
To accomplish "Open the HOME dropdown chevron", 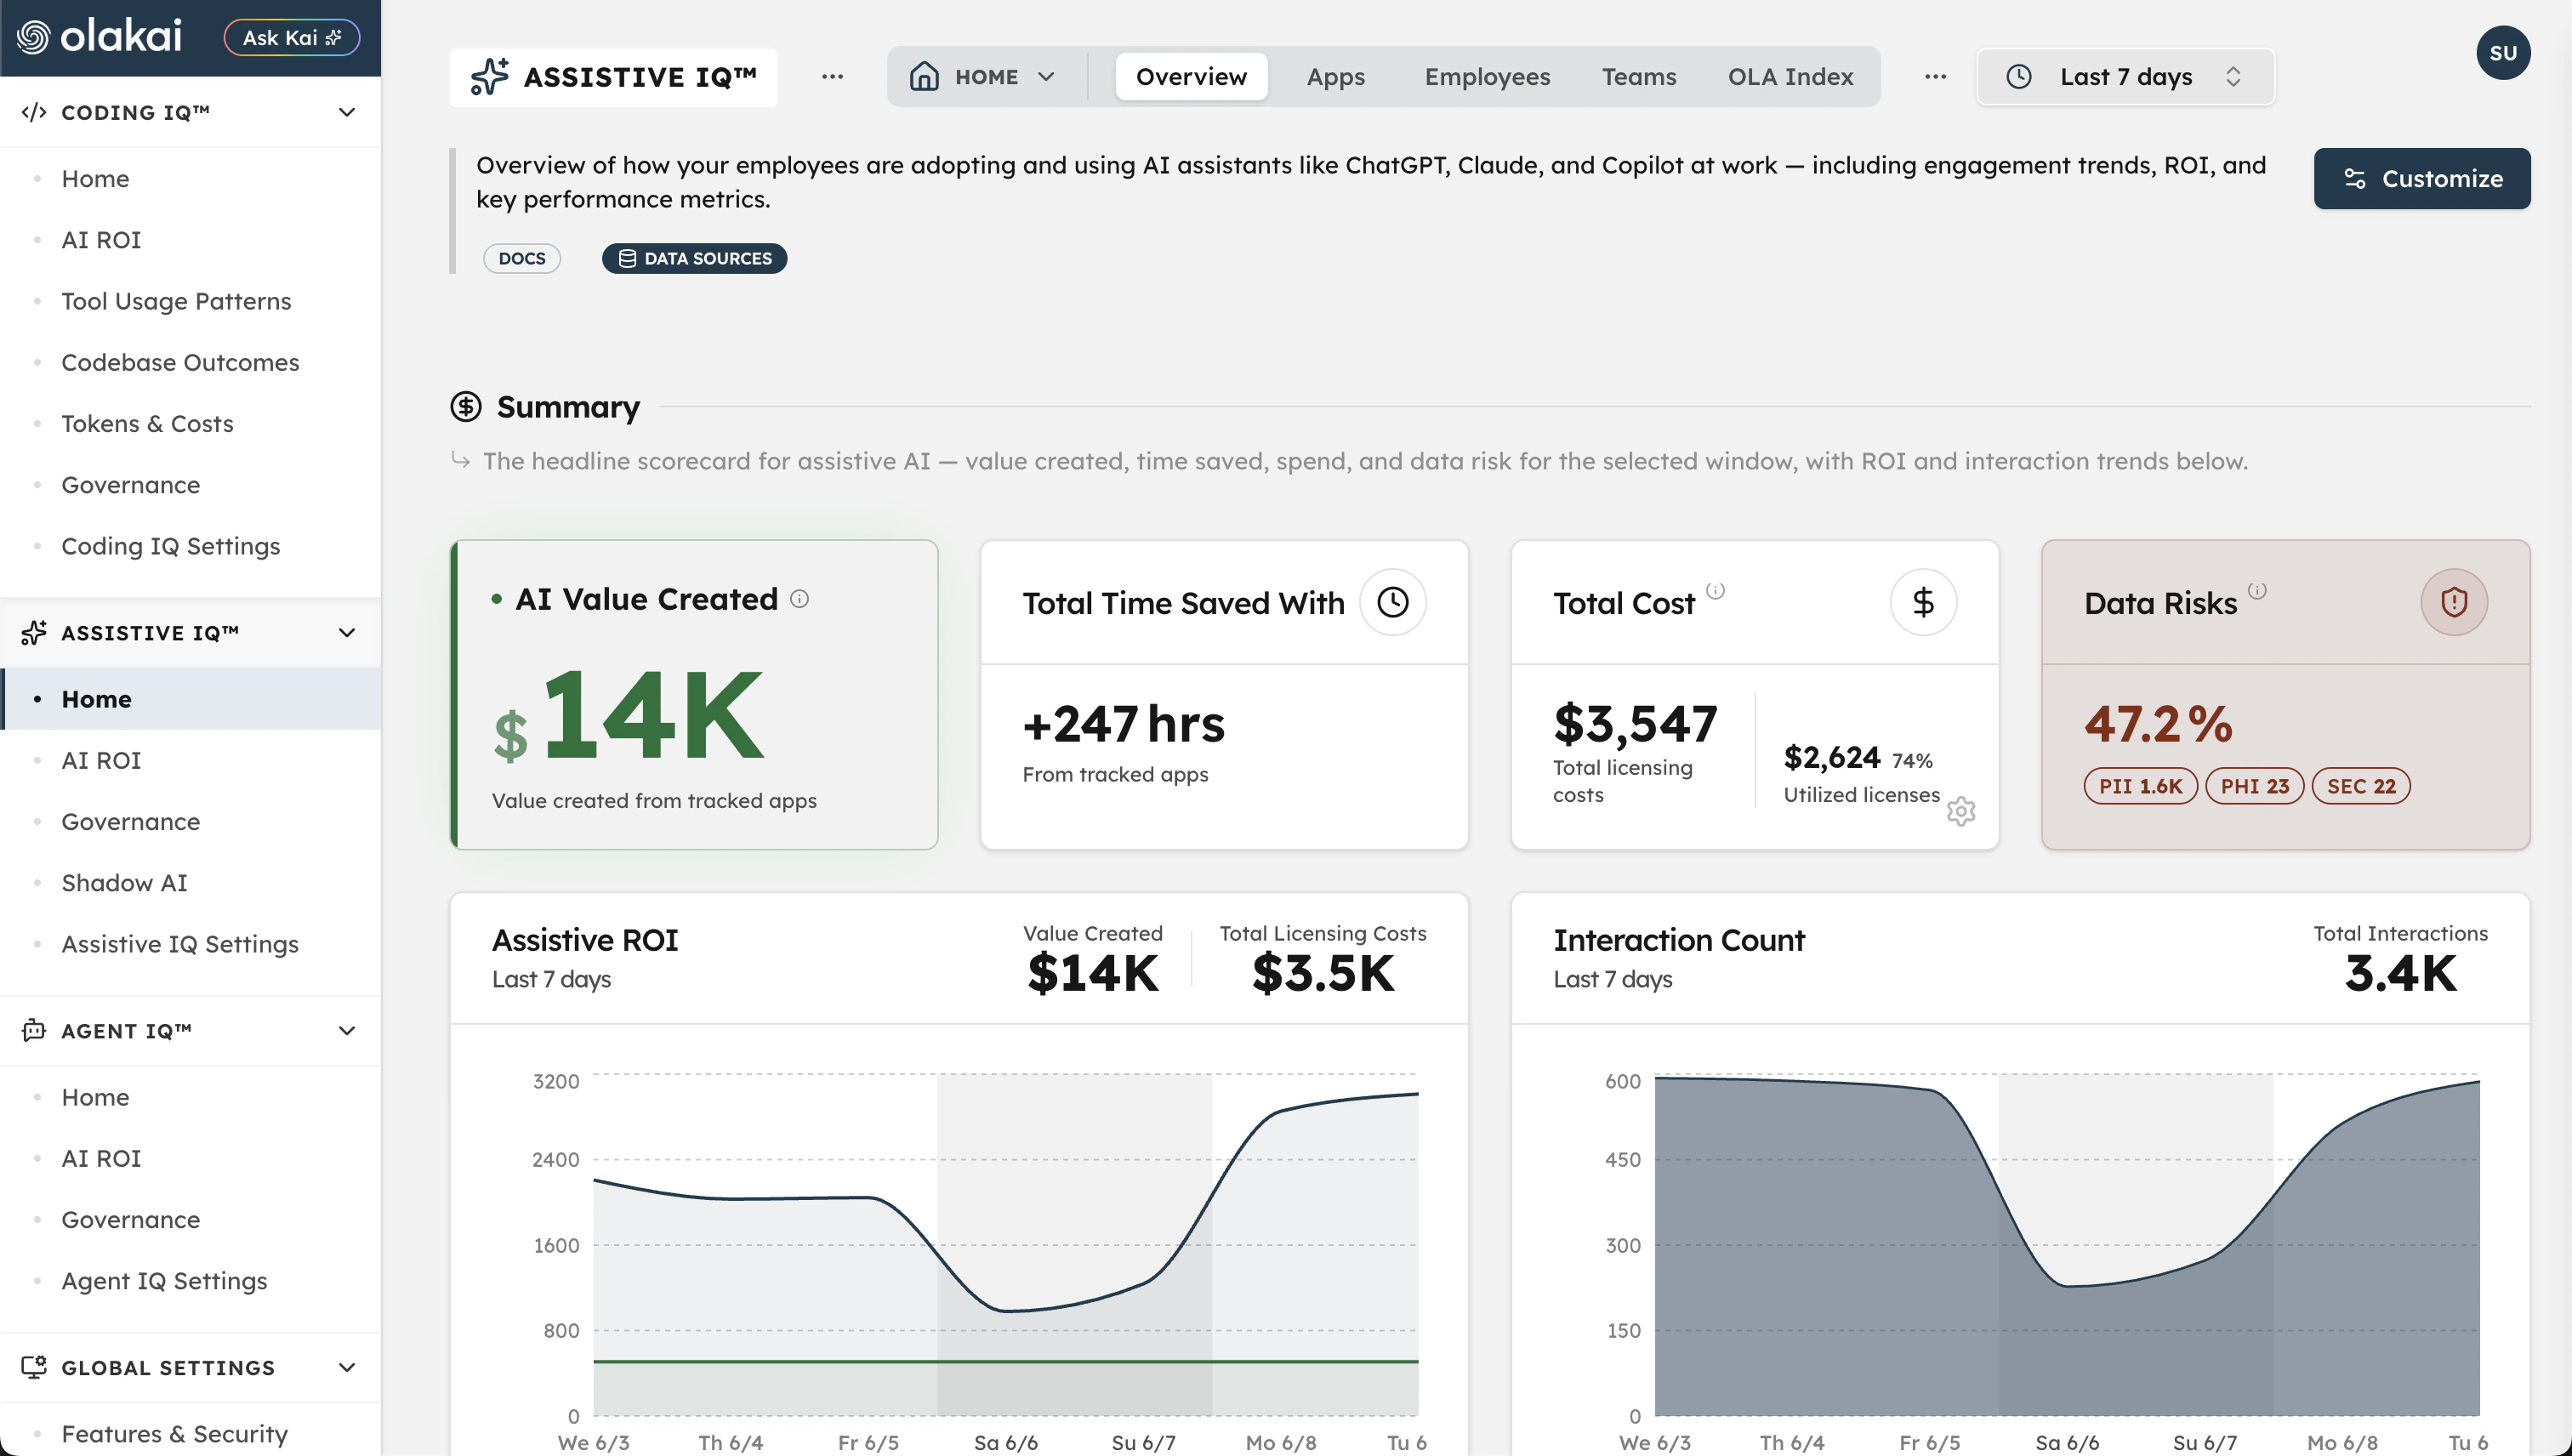I will click(1046, 76).
